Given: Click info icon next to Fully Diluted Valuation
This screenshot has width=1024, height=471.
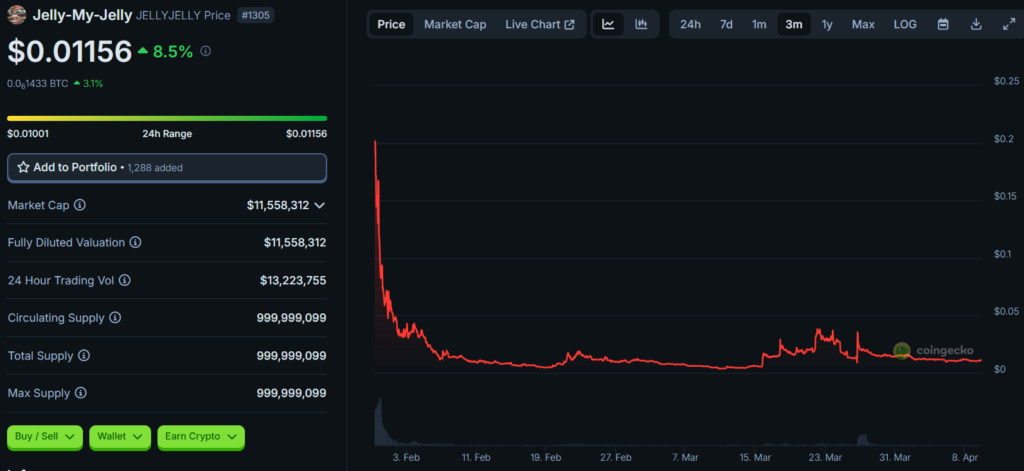Looking at the screenshot, I should point(135,243).
